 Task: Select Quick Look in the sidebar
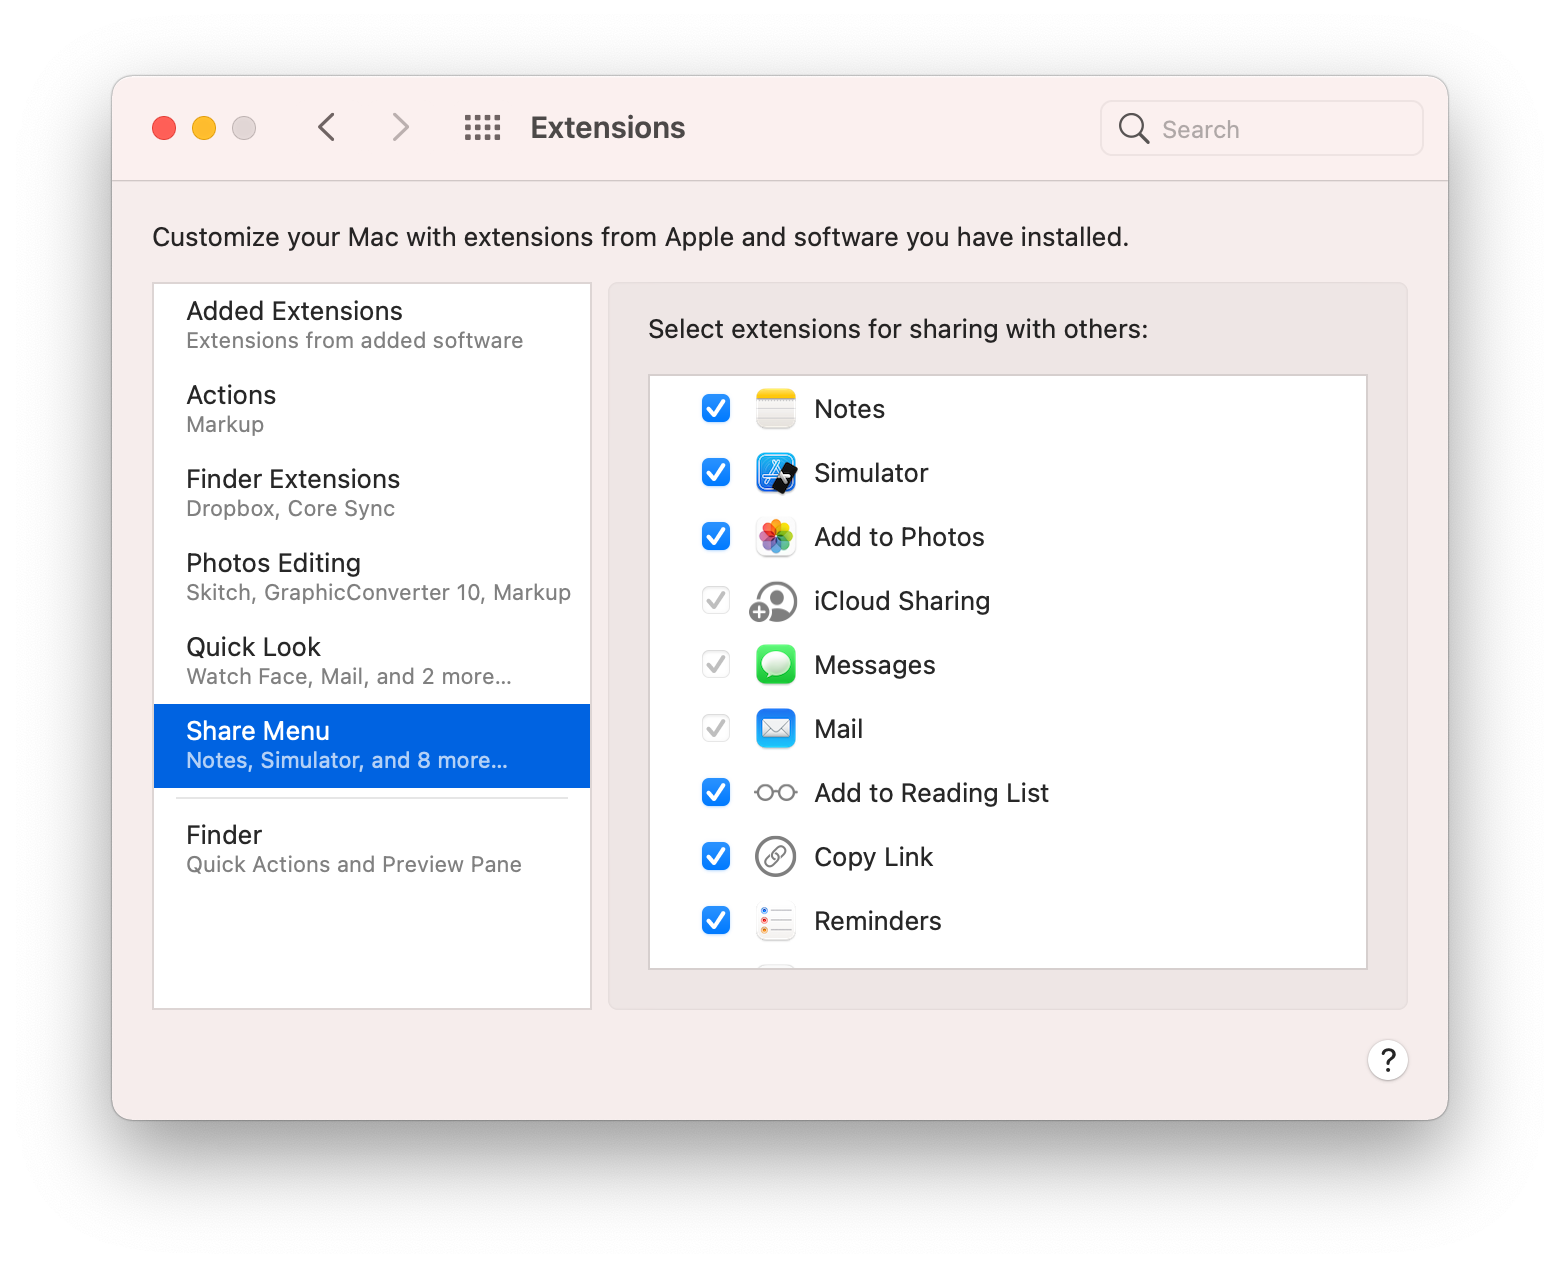tap(372, 661)
